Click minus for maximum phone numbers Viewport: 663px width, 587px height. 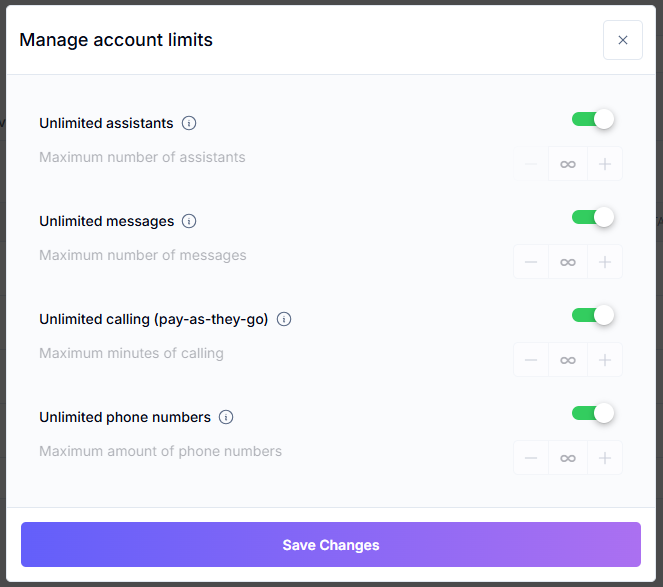click(531, 458)
